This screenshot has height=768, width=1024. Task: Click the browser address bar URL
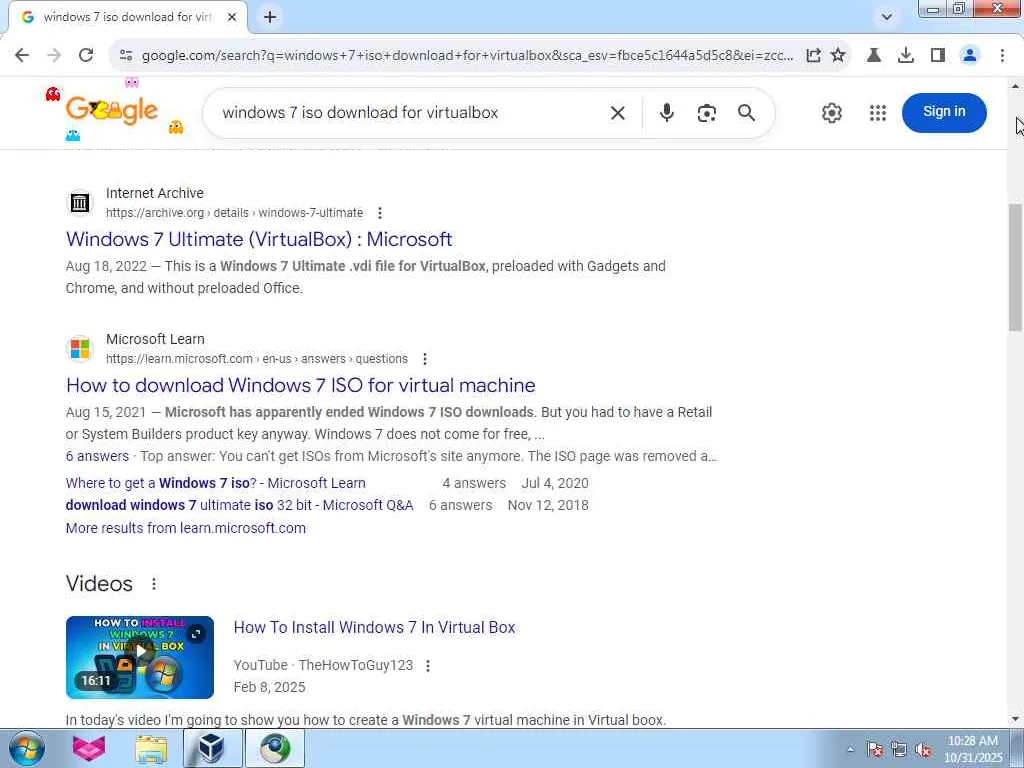(x=467, y=56)
